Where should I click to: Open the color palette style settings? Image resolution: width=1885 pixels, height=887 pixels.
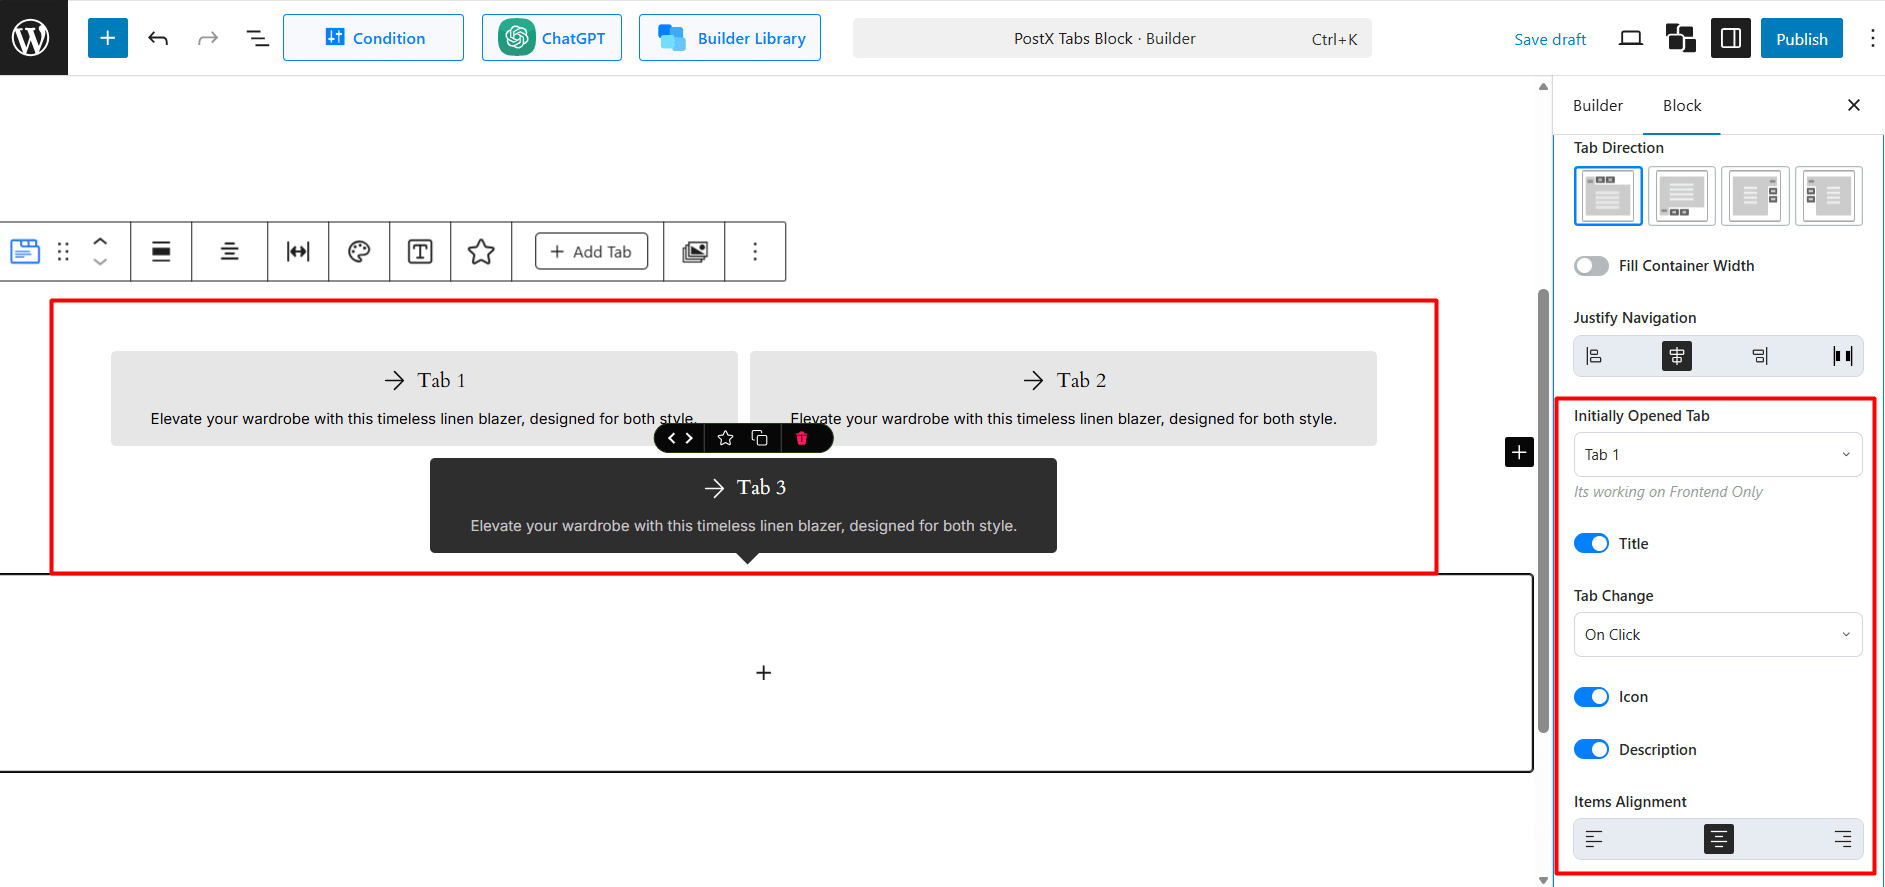pos(359,252)
